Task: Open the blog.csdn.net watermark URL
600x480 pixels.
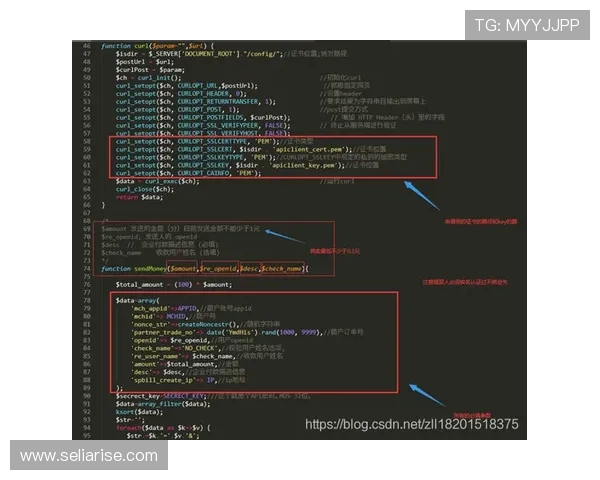Action: [x=411, y=424]
